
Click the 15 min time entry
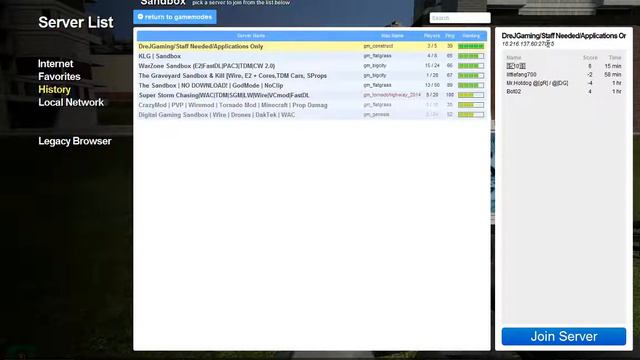coord(613,66)
